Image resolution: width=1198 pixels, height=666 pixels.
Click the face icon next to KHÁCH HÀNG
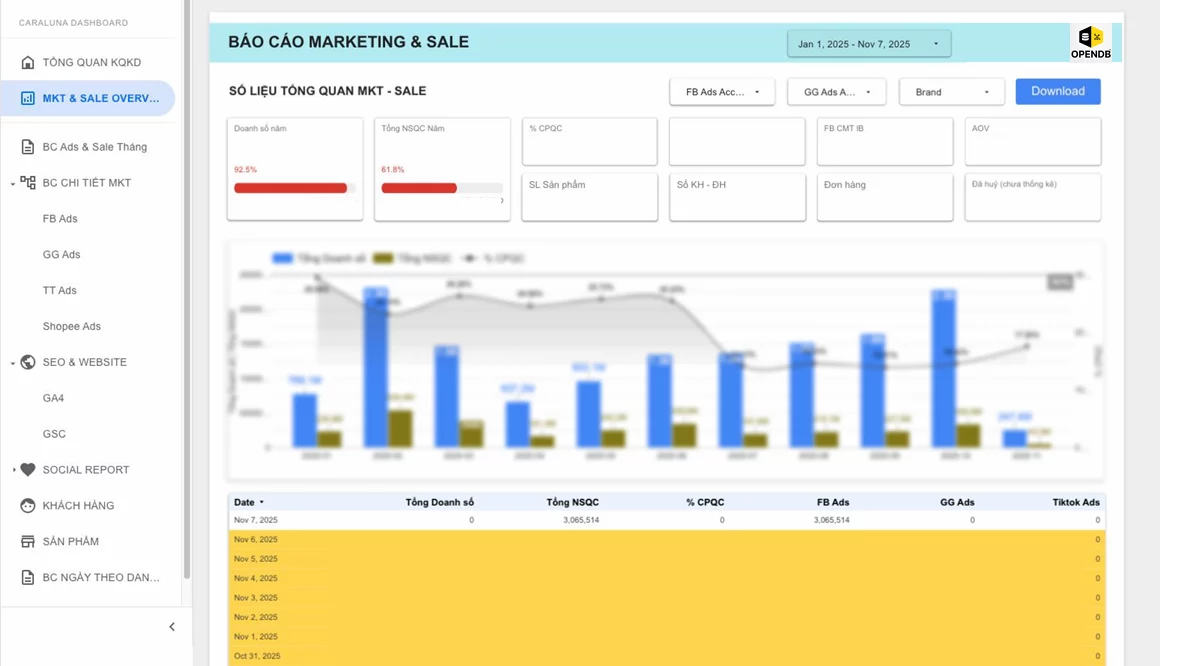(x=28, y=505)
